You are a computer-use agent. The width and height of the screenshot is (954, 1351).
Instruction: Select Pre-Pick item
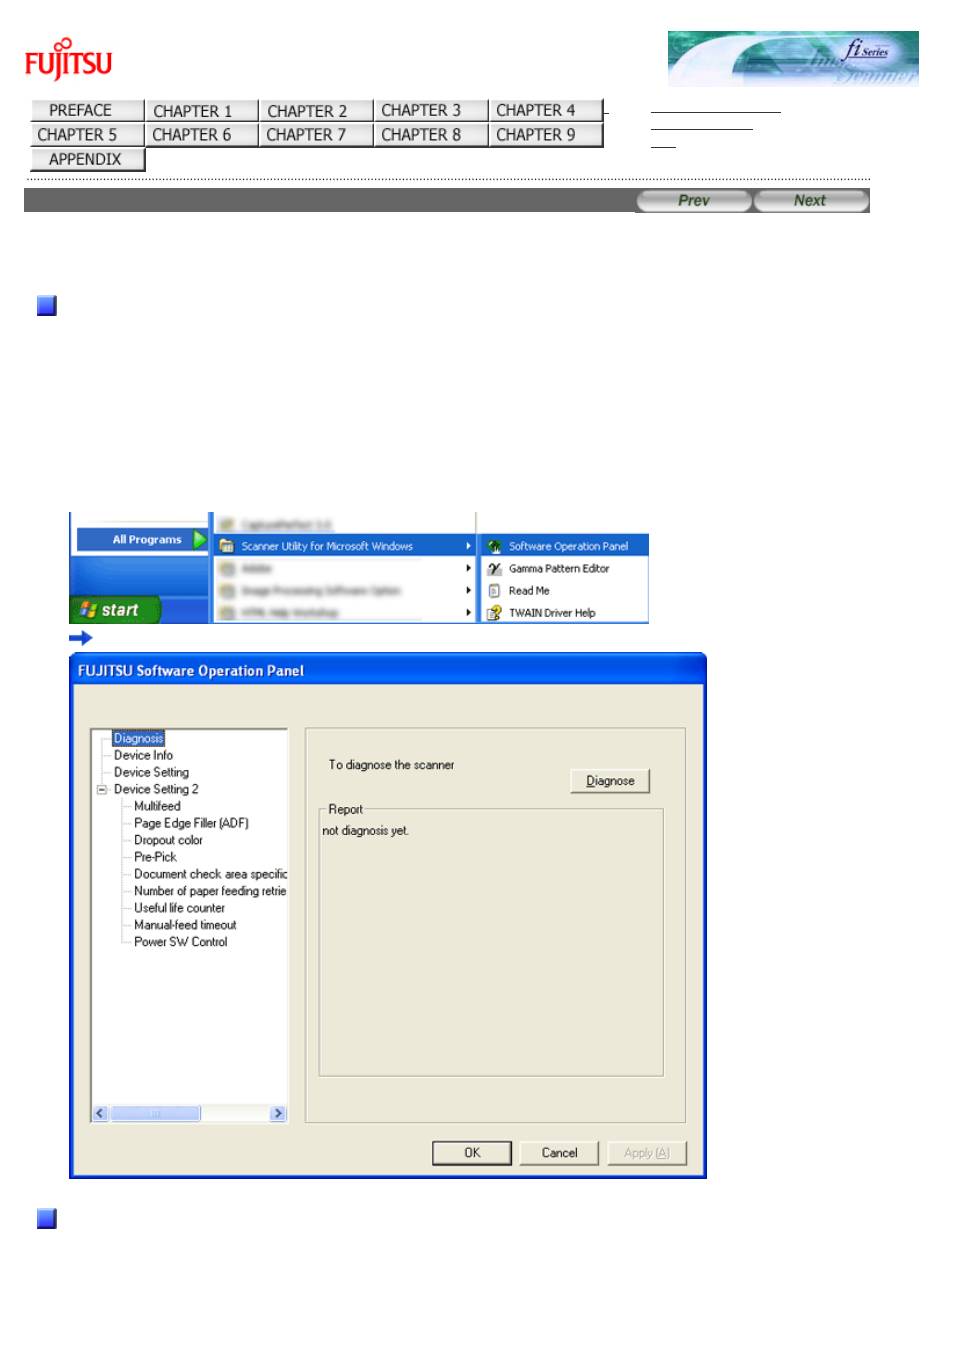155,857
